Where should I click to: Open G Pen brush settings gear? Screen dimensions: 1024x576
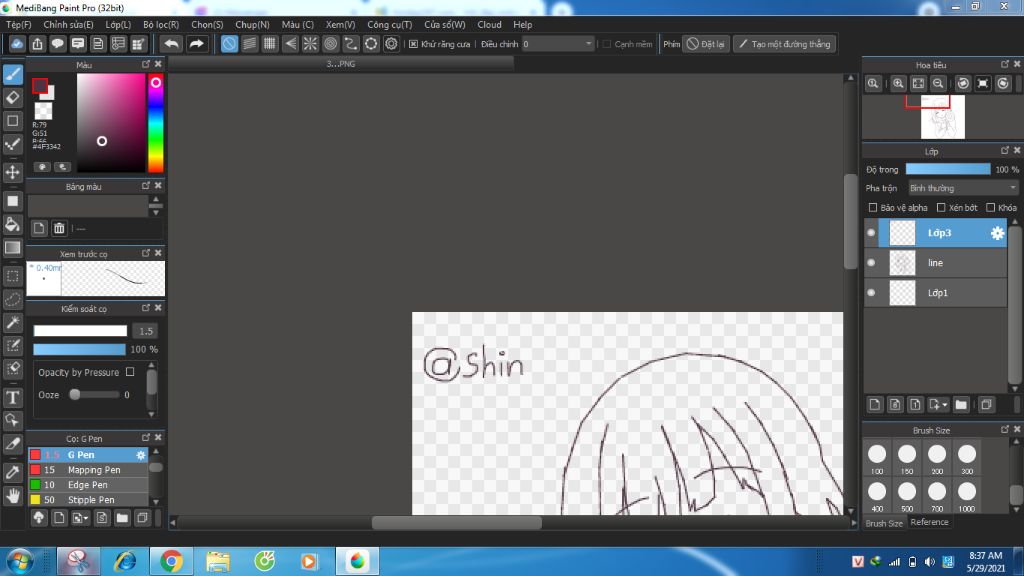click(140, 455)
